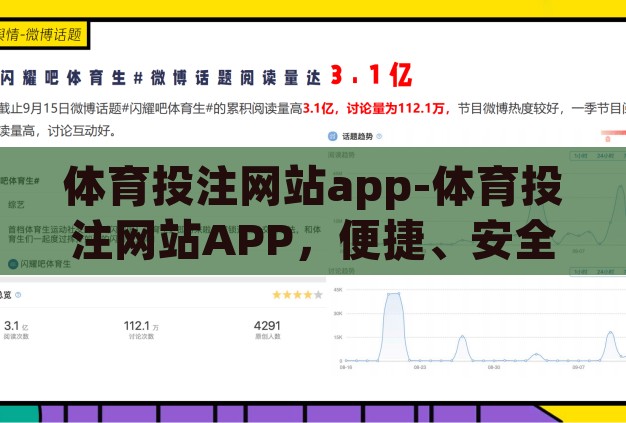Click the 30K value on chart axis
The width and height of the screenshot is (626, 423).
338,314
